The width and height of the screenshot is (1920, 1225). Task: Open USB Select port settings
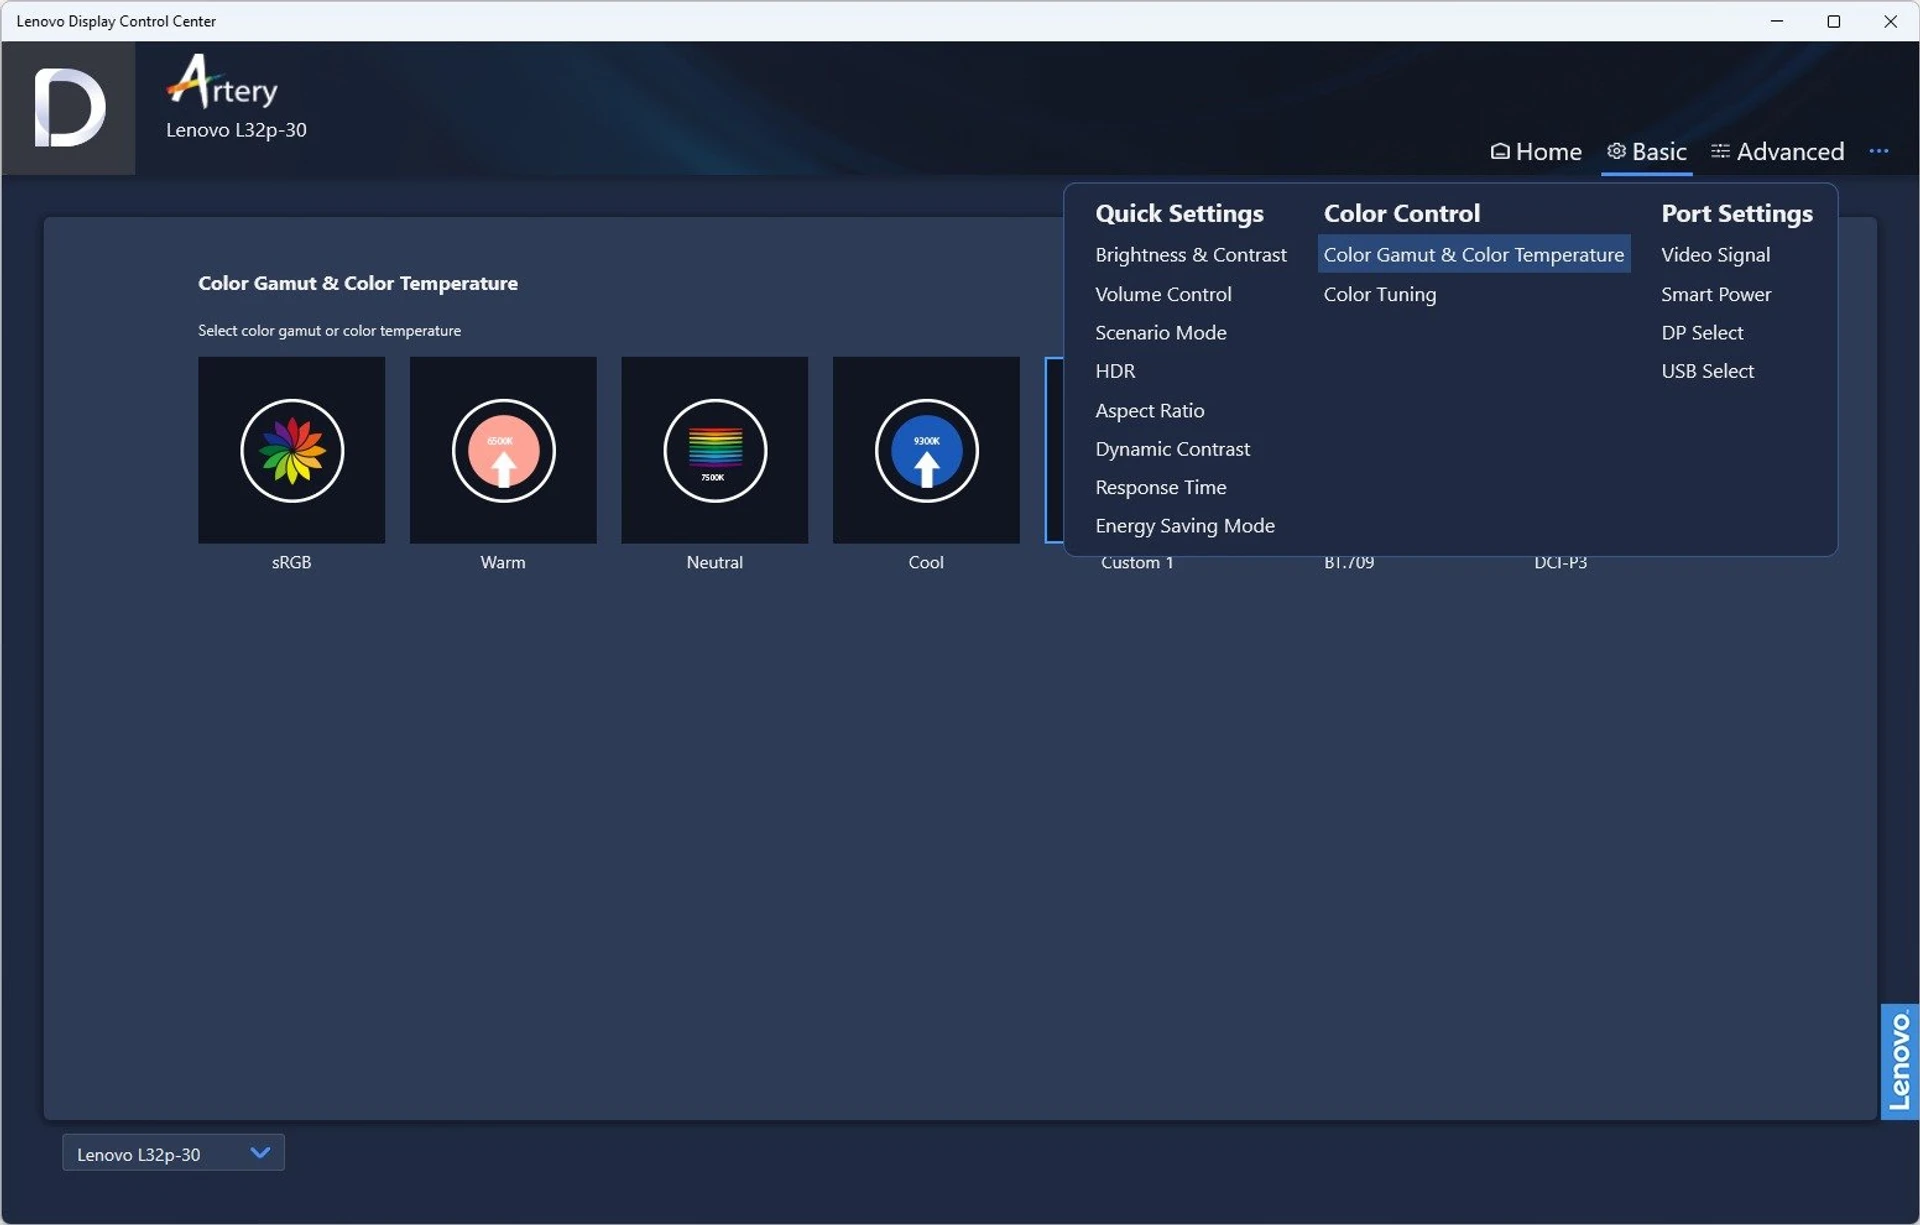click(x=1707, y=371)
